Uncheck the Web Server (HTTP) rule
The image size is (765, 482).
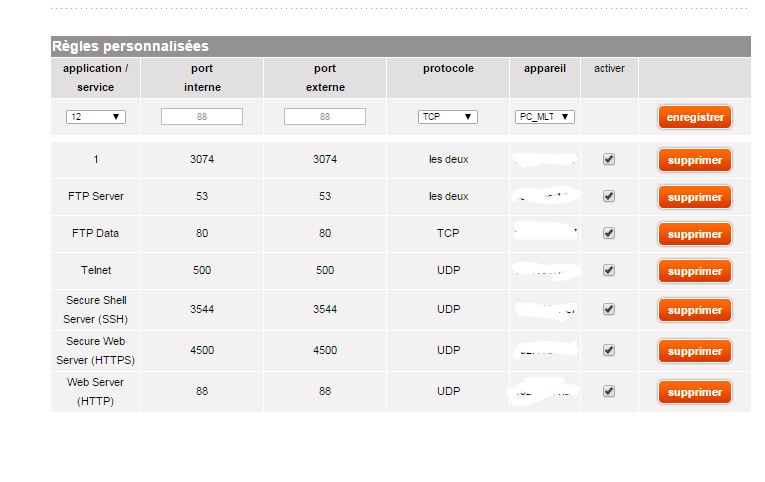[x=609, y=391]
